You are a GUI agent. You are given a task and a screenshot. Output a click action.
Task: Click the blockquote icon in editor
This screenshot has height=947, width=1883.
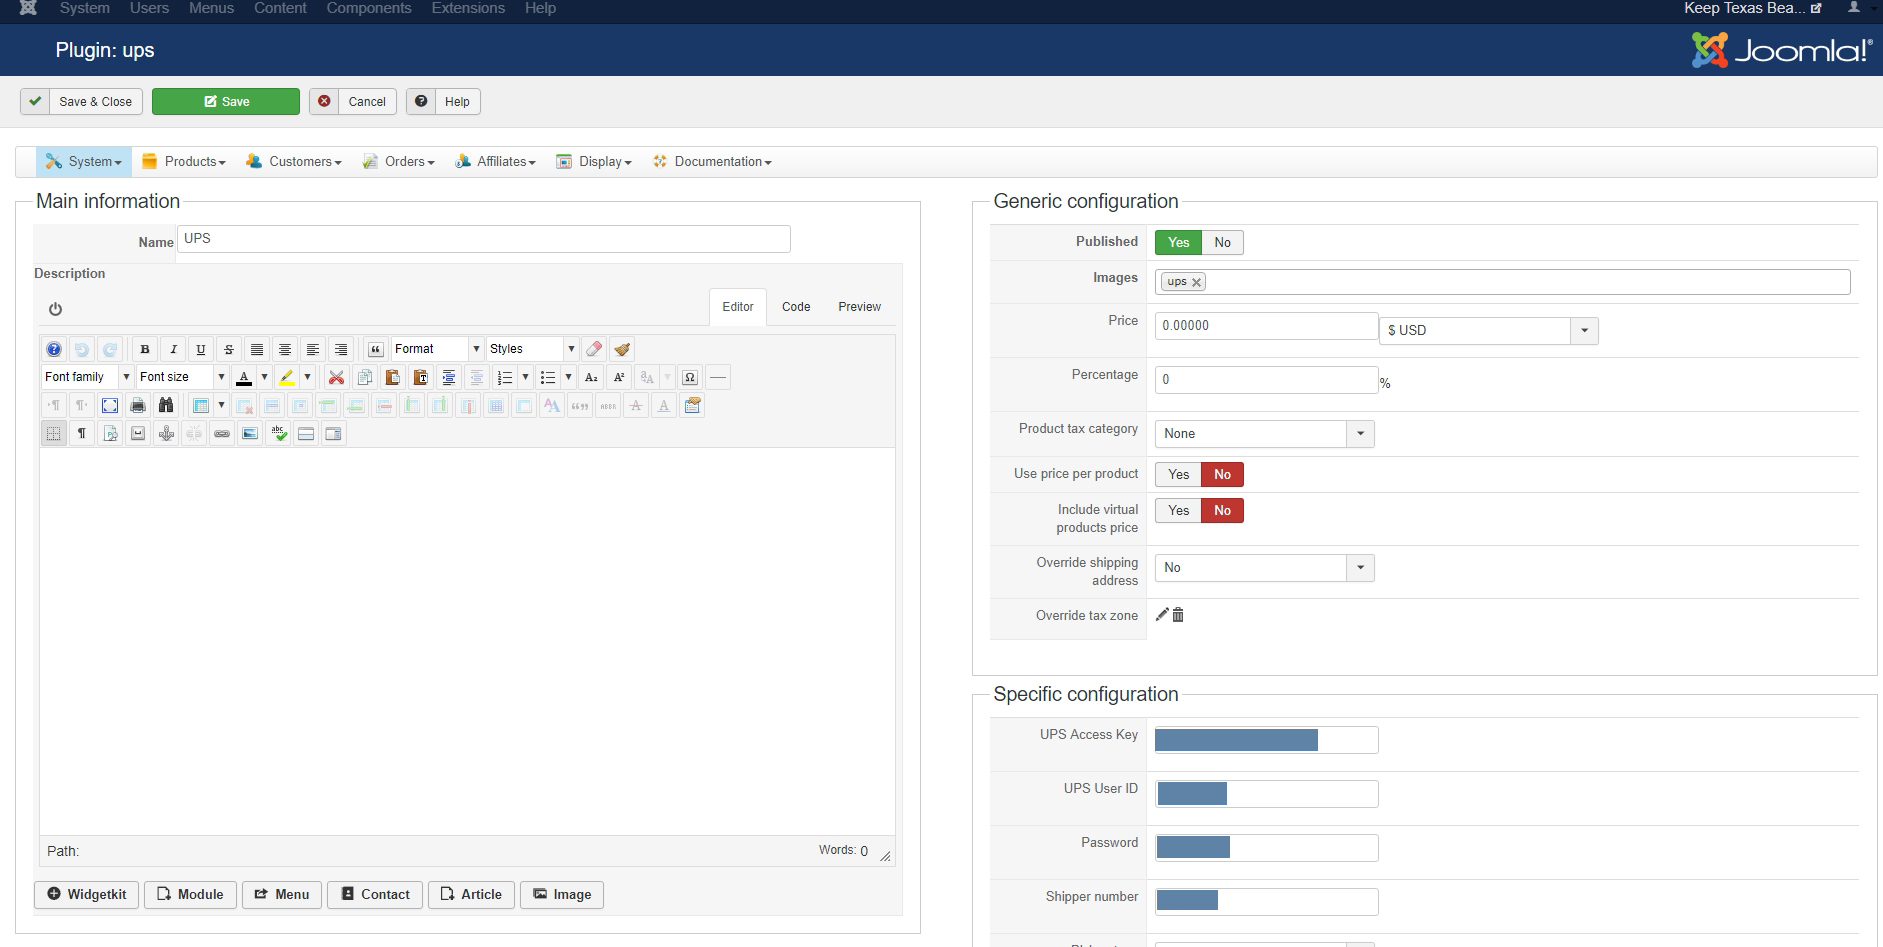[x=376, y=349]
